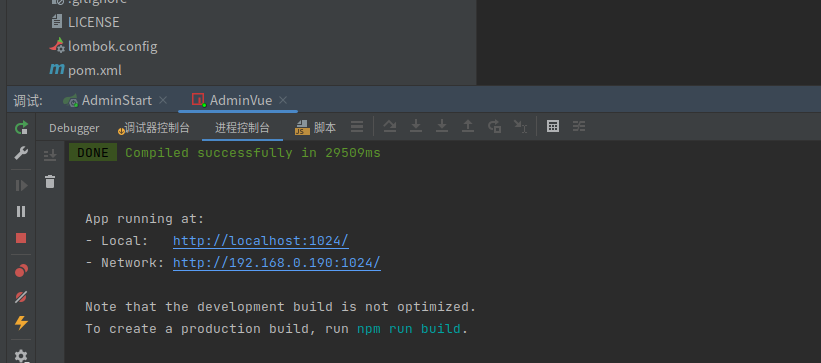Clear console with trash icon
This screenshot has height=363, width=821.
pos(50,182)
